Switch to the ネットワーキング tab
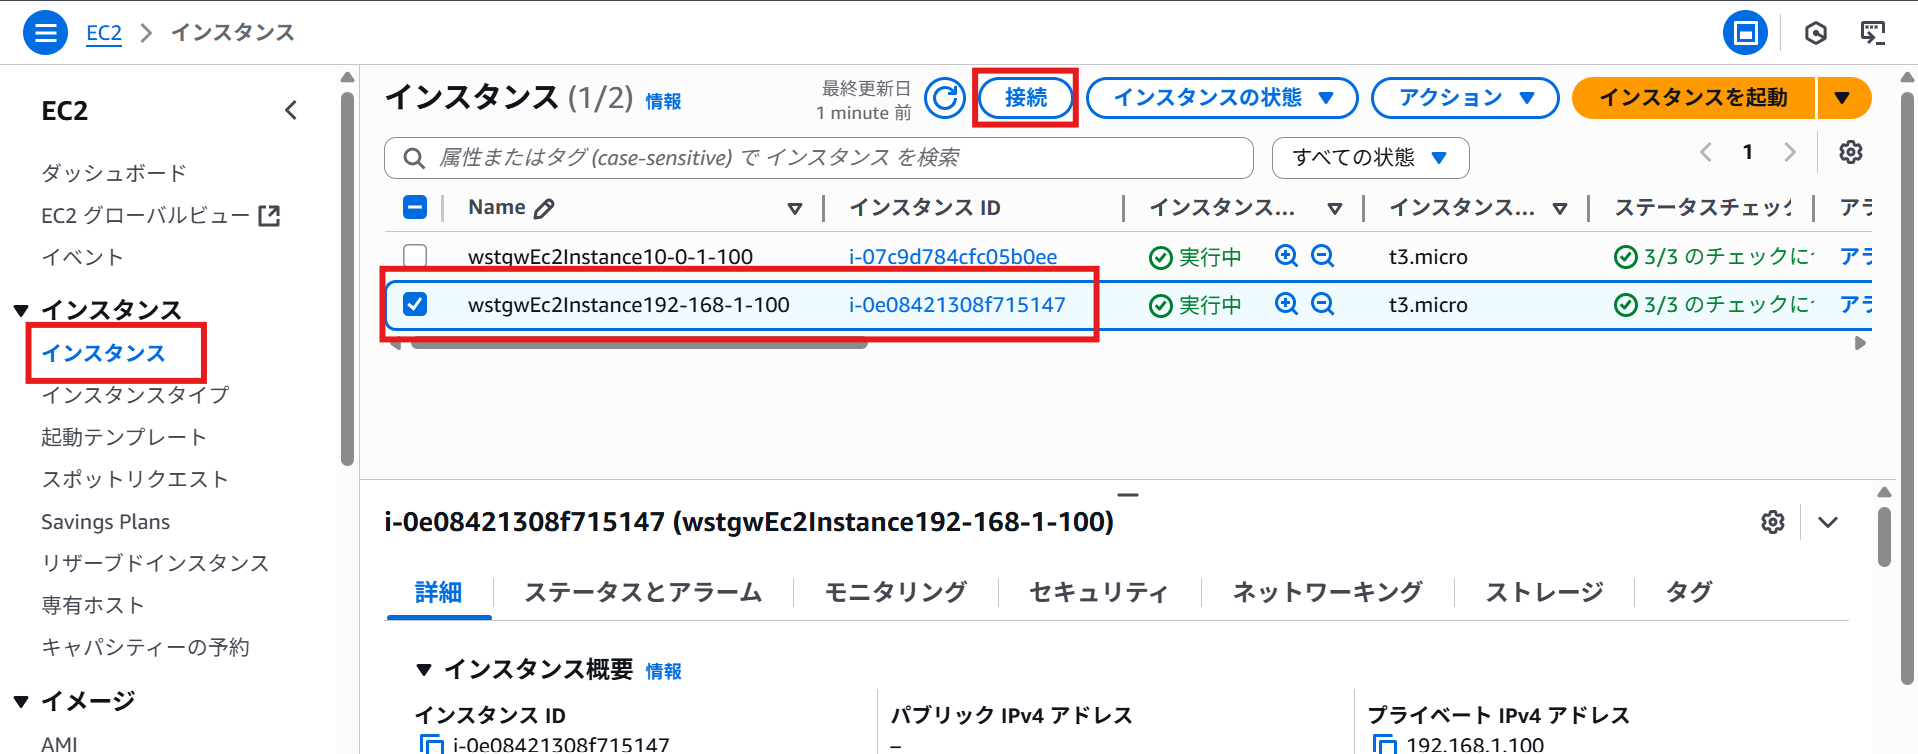 click(1327, 592)
